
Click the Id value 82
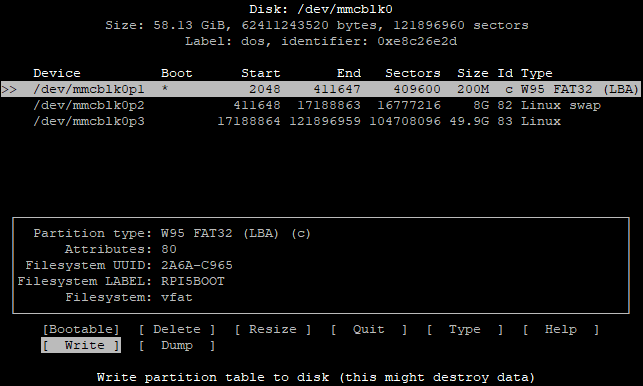[x=505, y=105]
